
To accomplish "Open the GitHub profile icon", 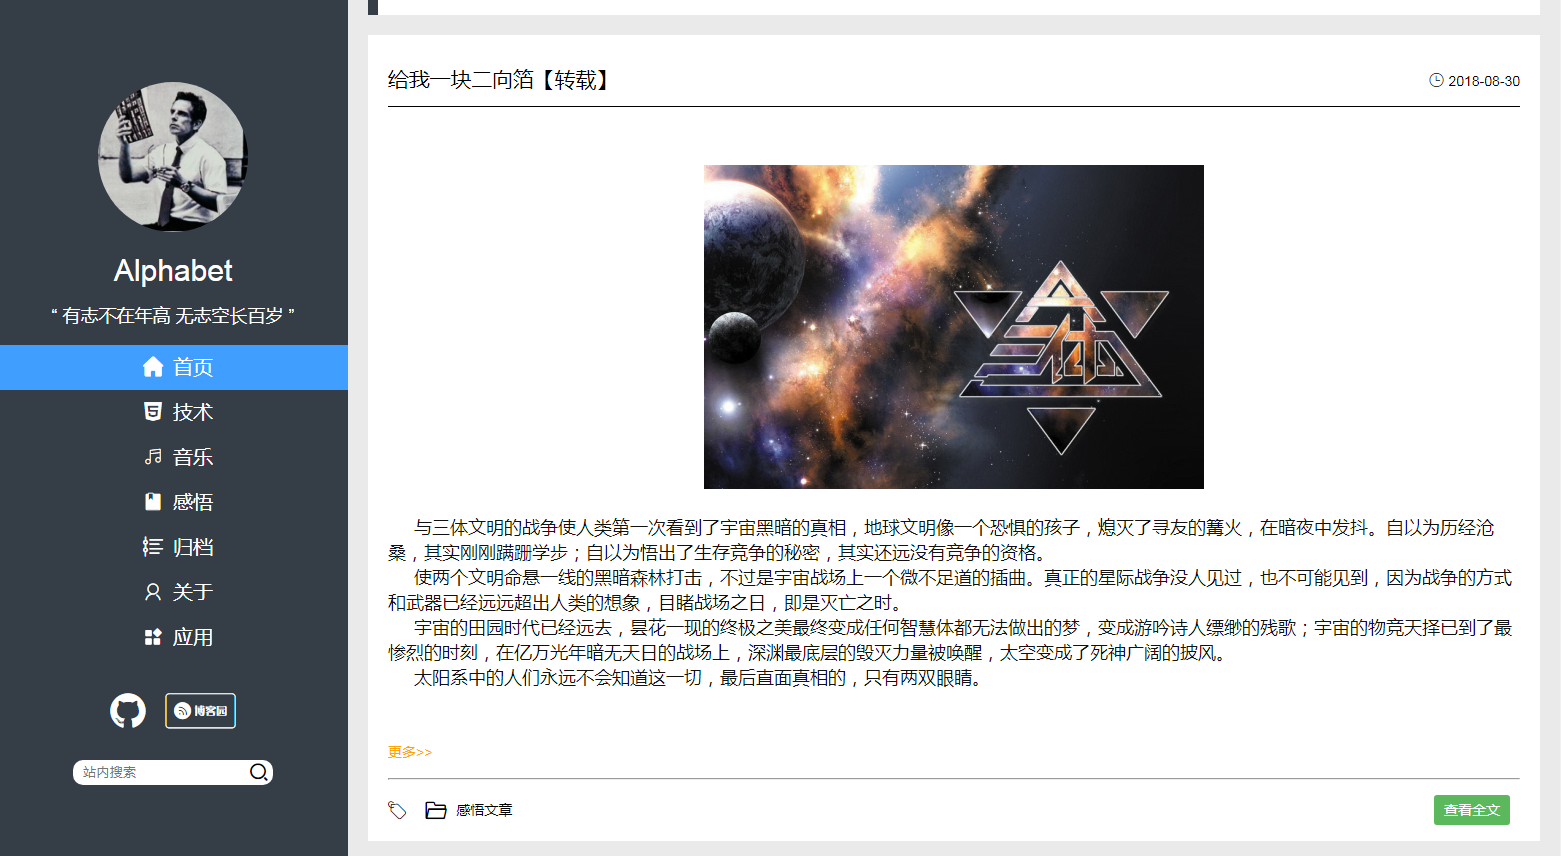I will click(128, 711).
